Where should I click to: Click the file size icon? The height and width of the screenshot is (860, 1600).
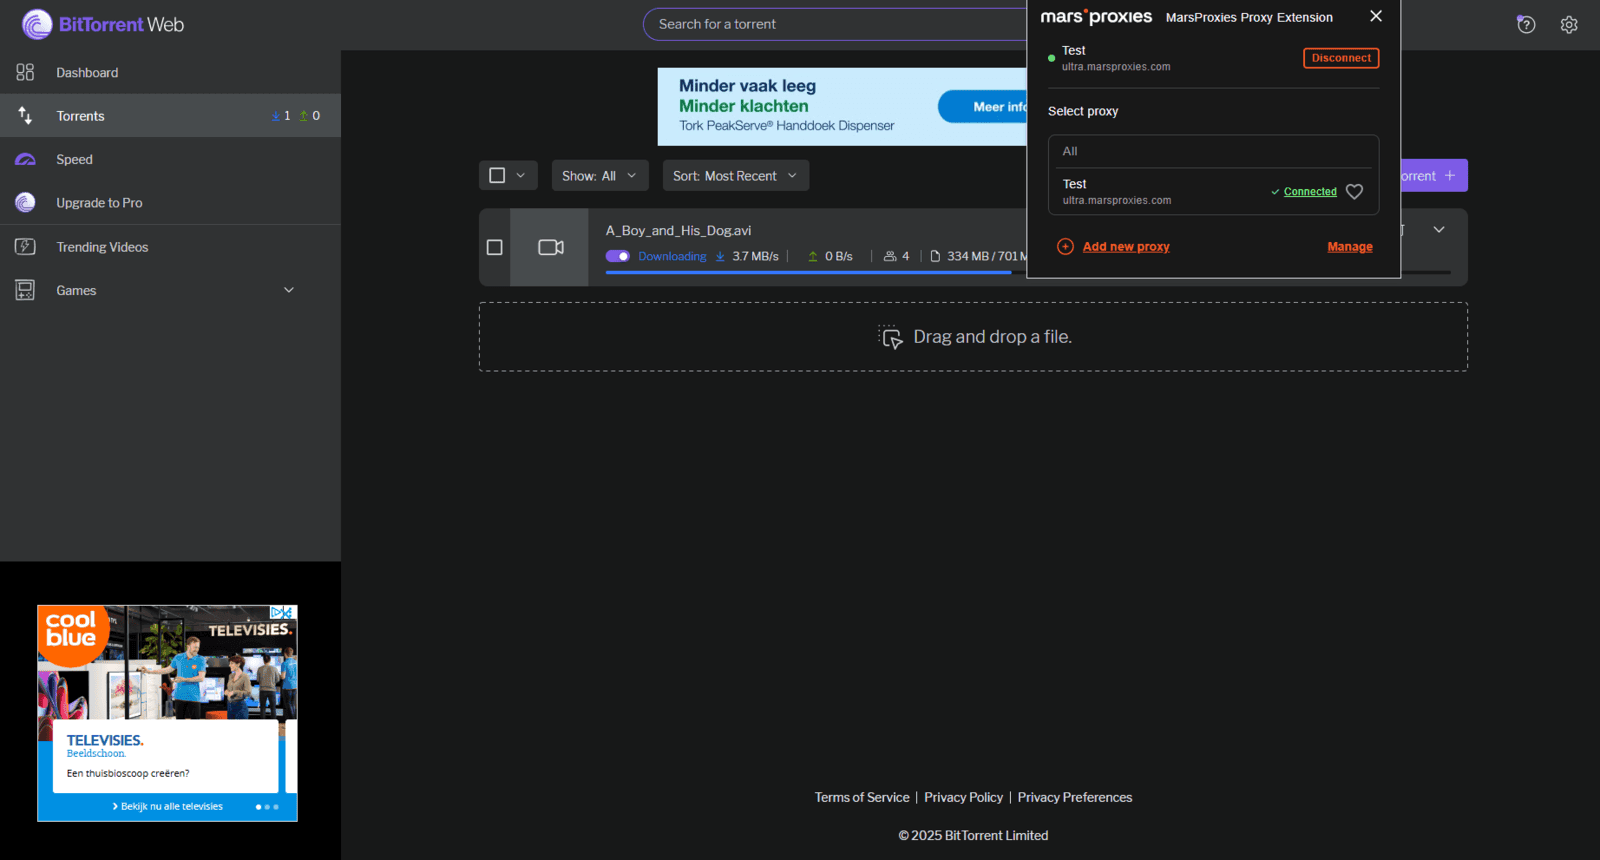click(x=935, y=256)
